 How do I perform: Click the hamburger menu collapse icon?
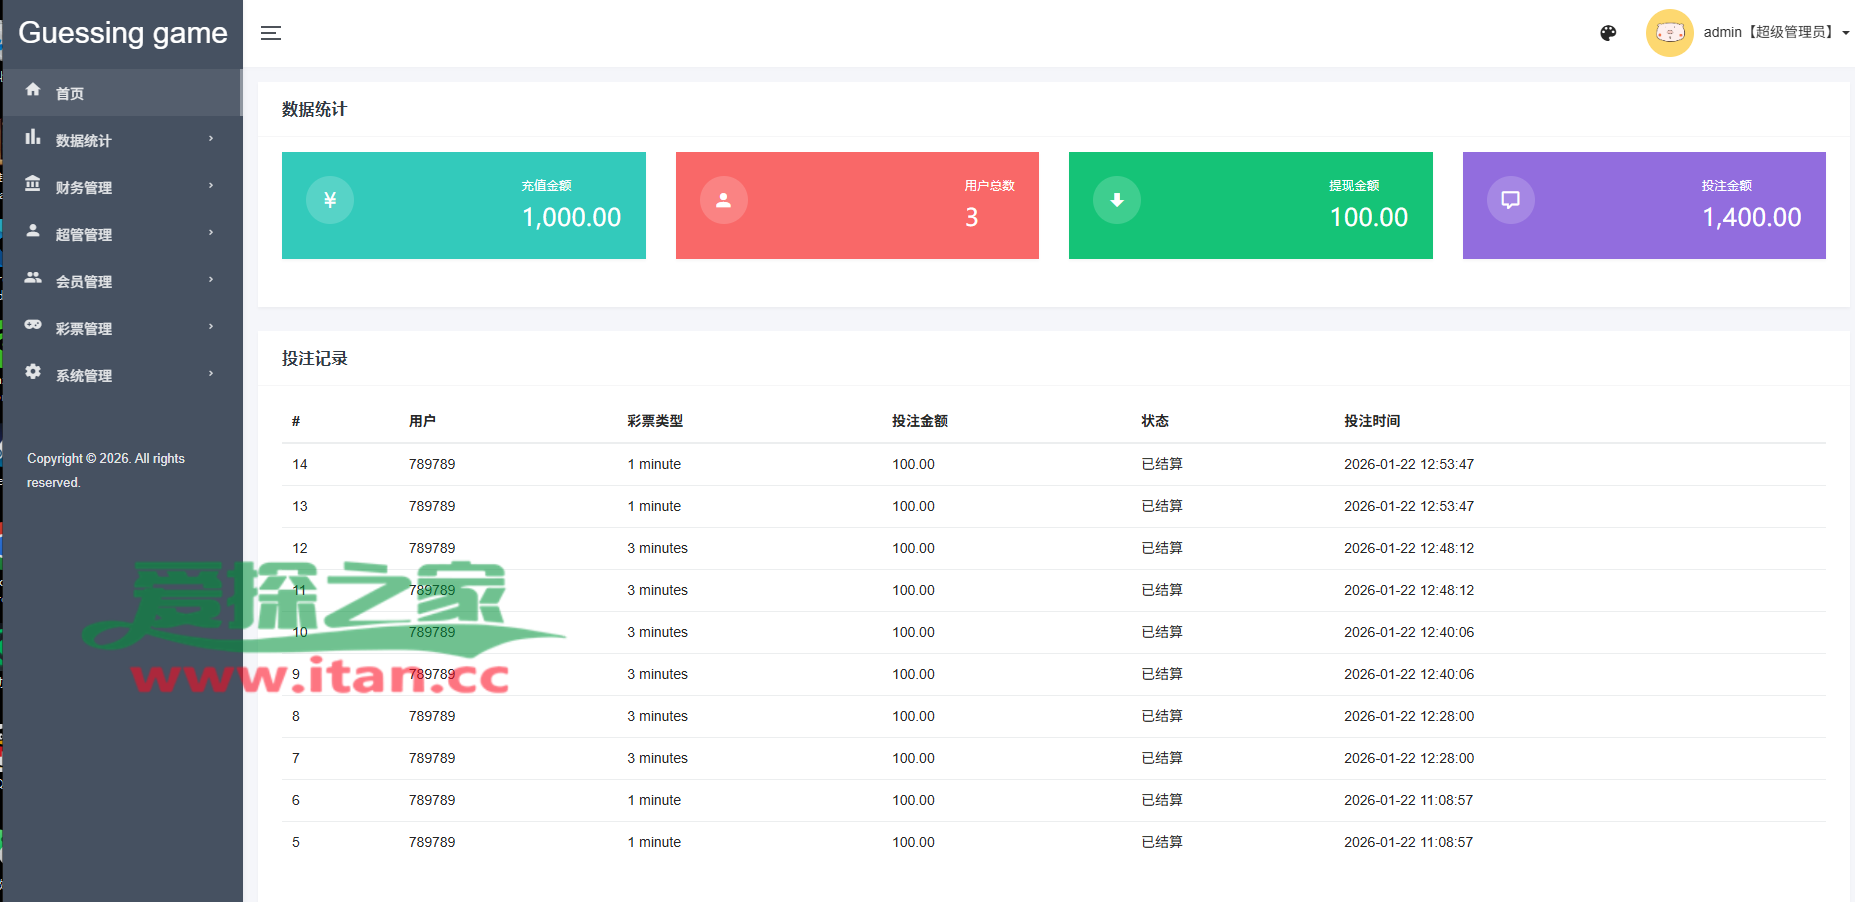coord(270,33)
